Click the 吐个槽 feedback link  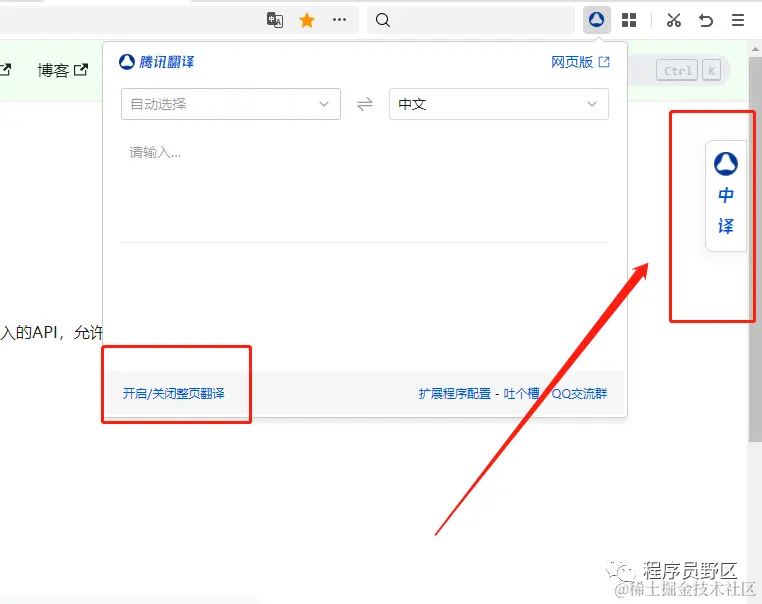(x=521, y=394)
